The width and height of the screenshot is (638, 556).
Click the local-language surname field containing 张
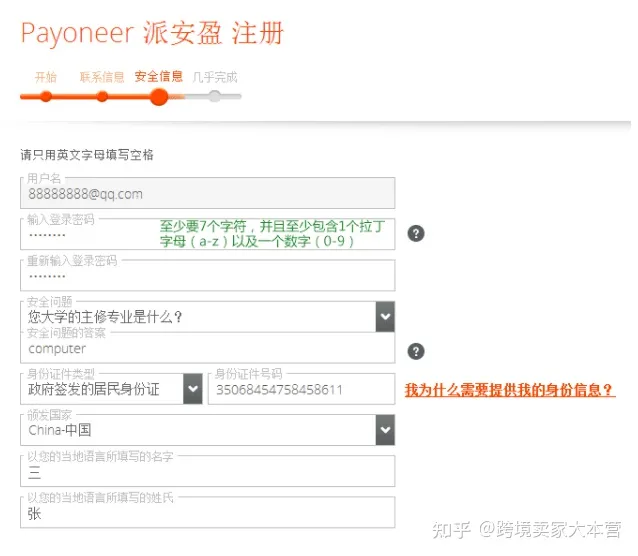208,512
